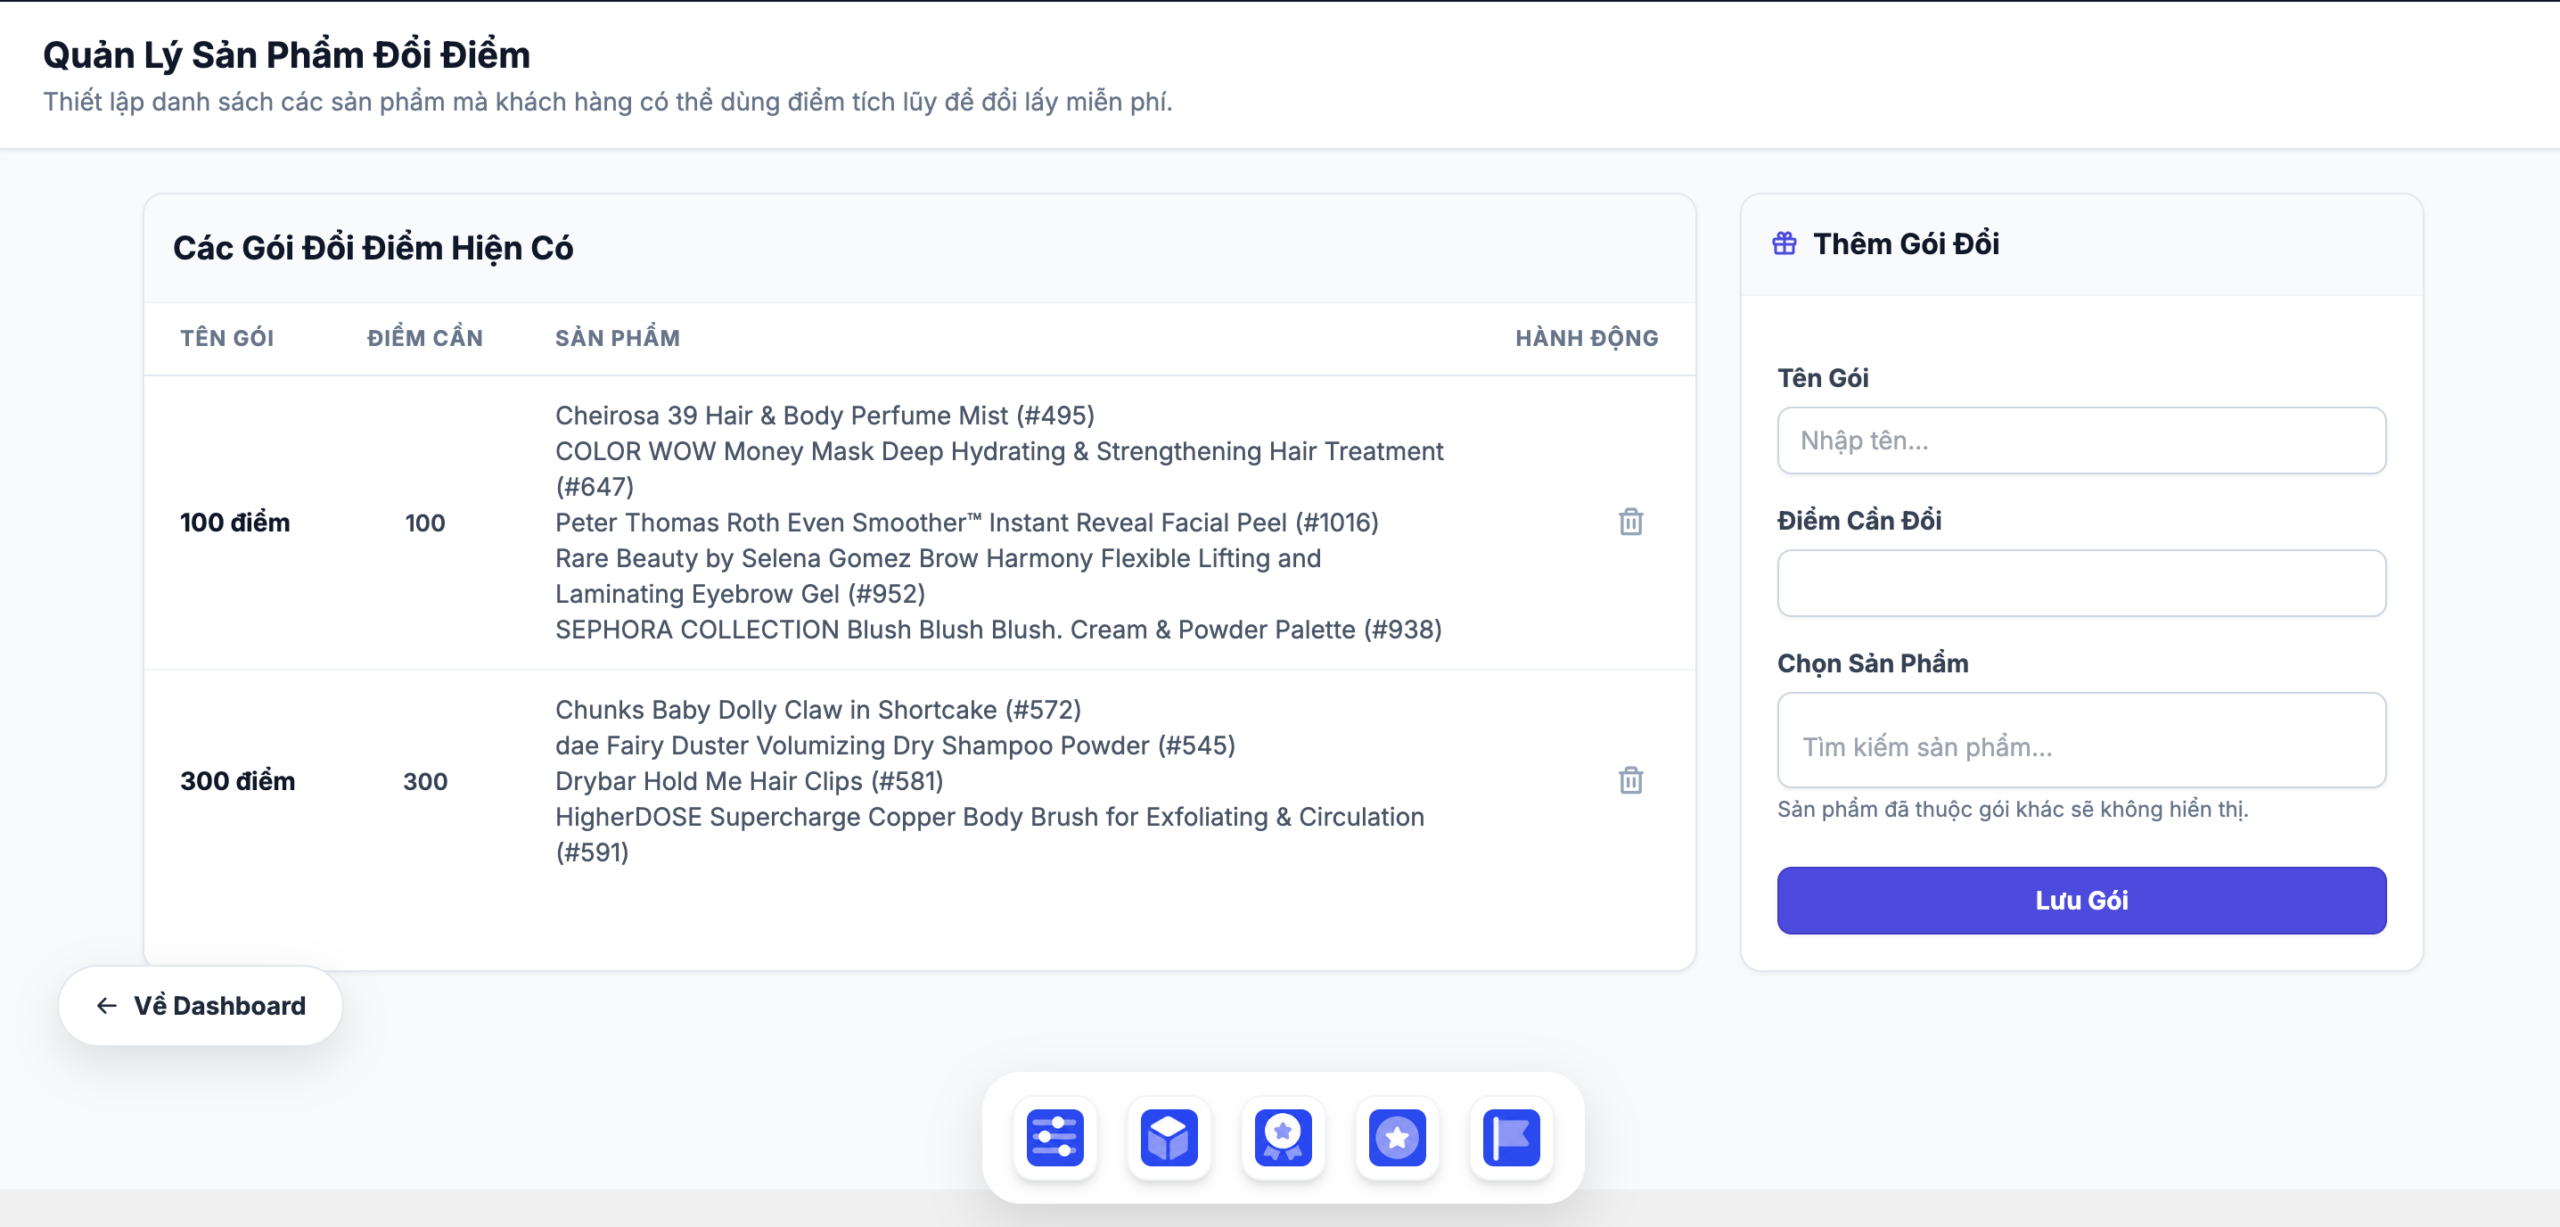
Task: Open the award ribbon badge icon in dock
Action: [x=1283, y=1137]
